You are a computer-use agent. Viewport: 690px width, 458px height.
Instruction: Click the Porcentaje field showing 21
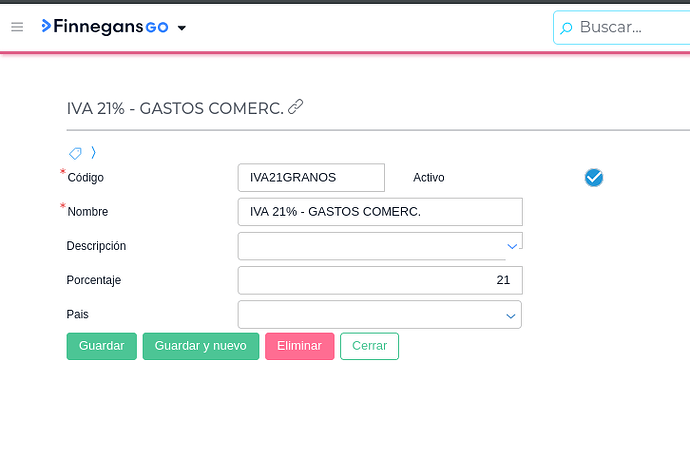[x=380, y=280]
